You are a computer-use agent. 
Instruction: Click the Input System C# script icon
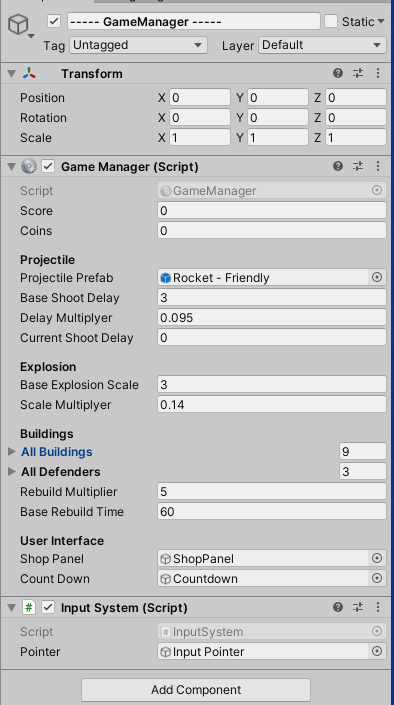[29, 608]
